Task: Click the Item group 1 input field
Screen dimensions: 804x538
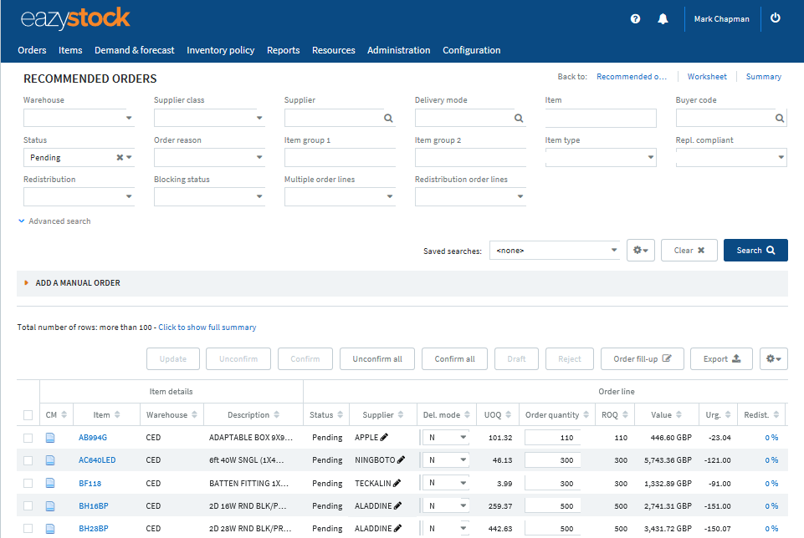Action: (x=339, y=157)
